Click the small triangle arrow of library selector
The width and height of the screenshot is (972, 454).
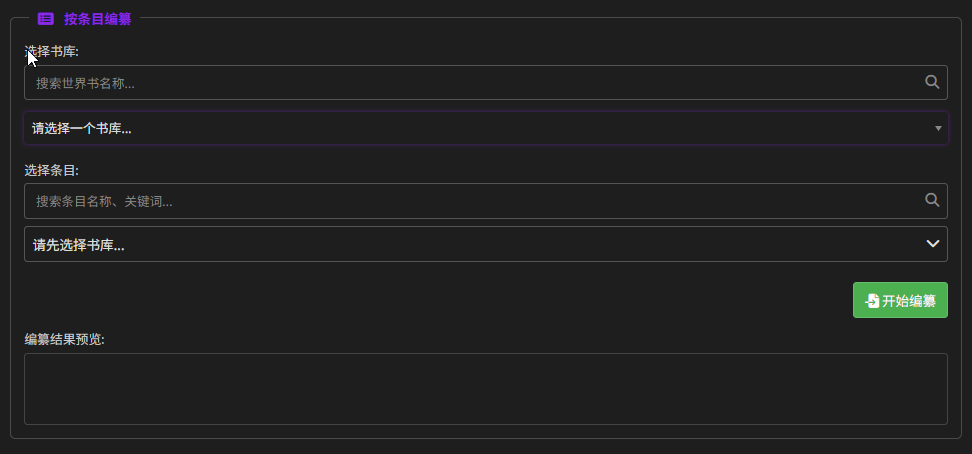point(938,128)
